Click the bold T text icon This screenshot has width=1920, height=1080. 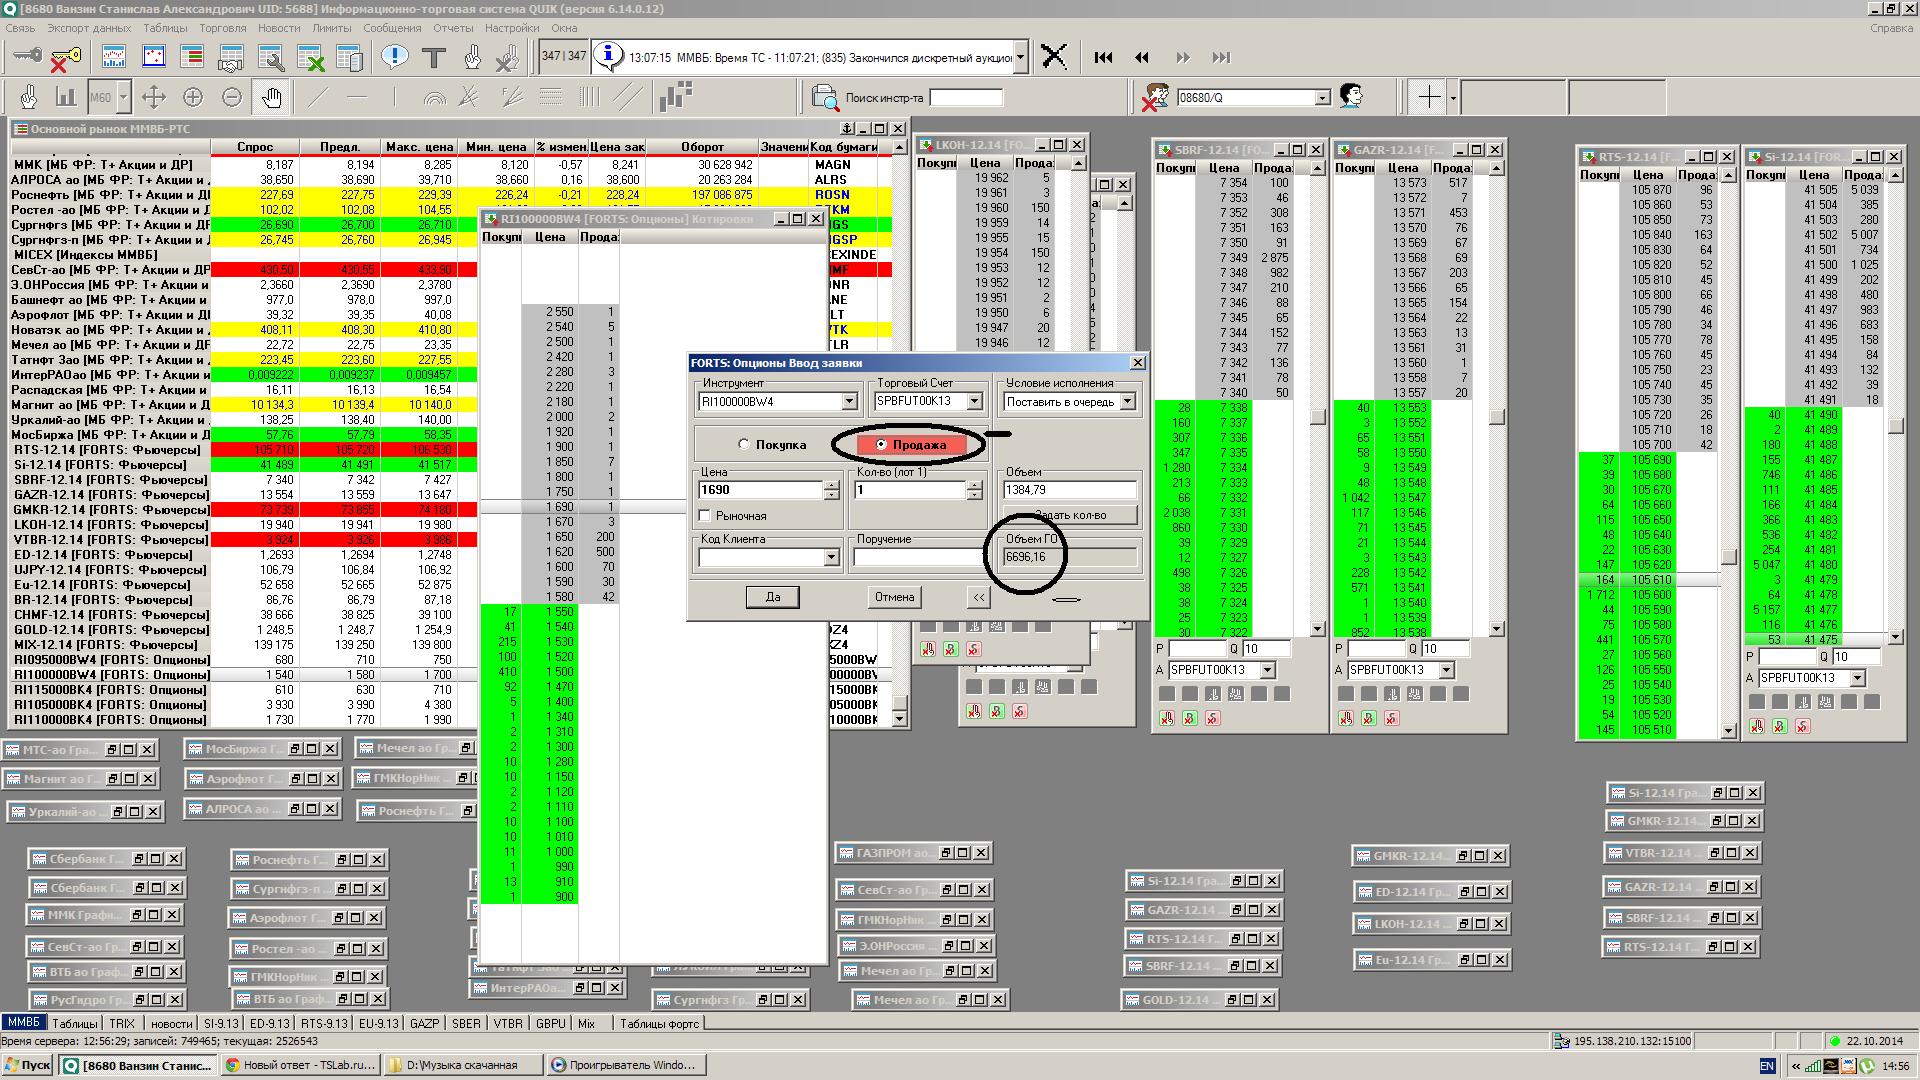pyautogui.click(x=434, y=58)
